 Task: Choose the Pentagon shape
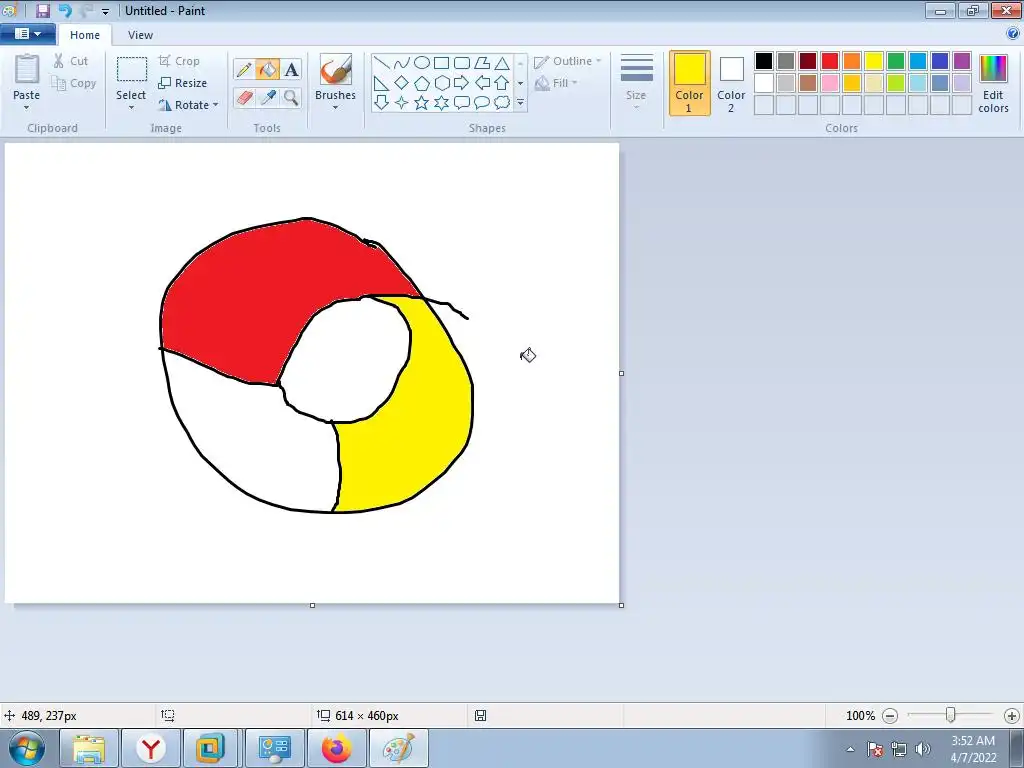(x=422, y=83)
